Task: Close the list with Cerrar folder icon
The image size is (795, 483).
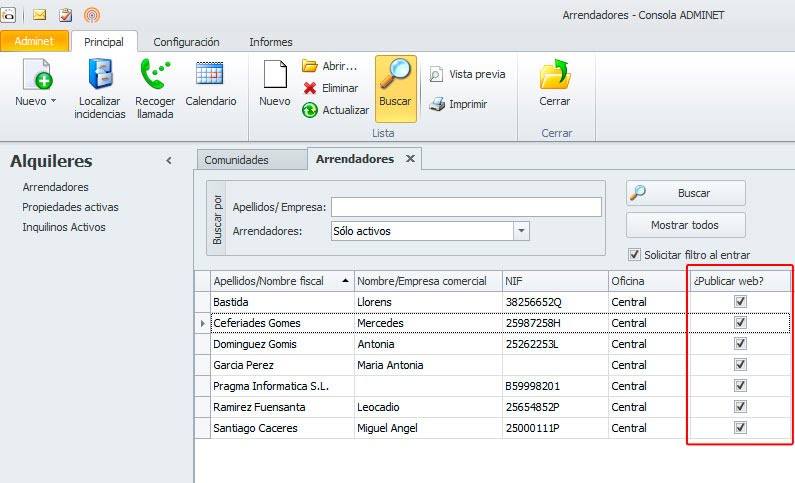Action: [x=554, y=76]
